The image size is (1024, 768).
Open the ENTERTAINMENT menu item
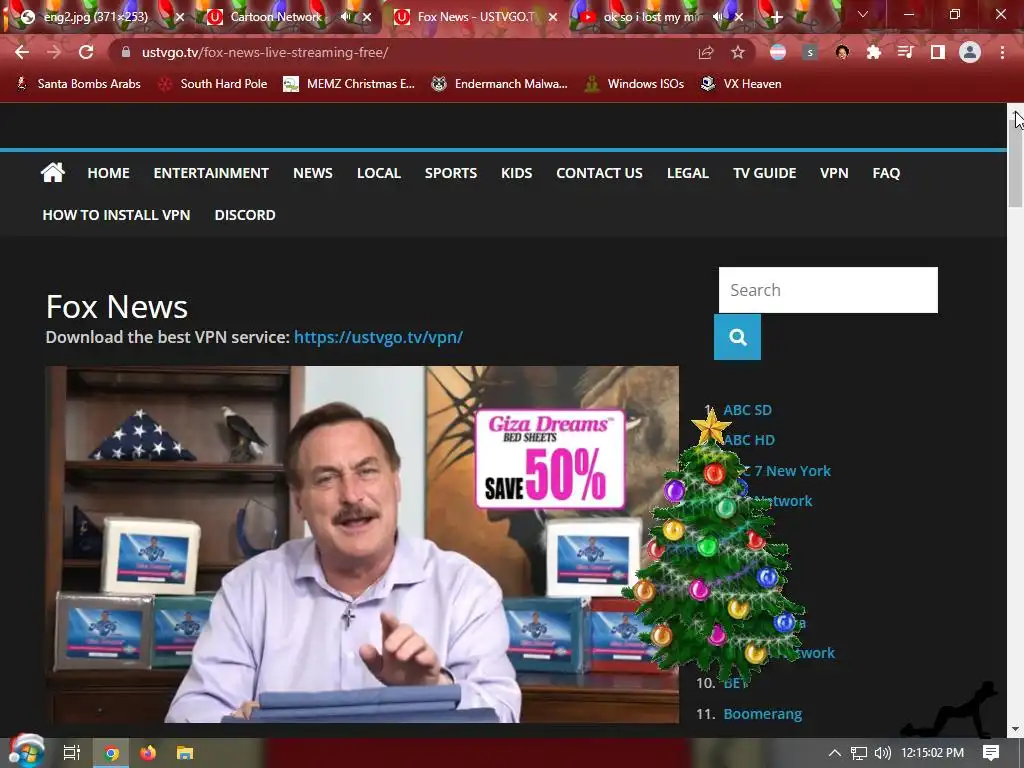(x=211, y=173)
